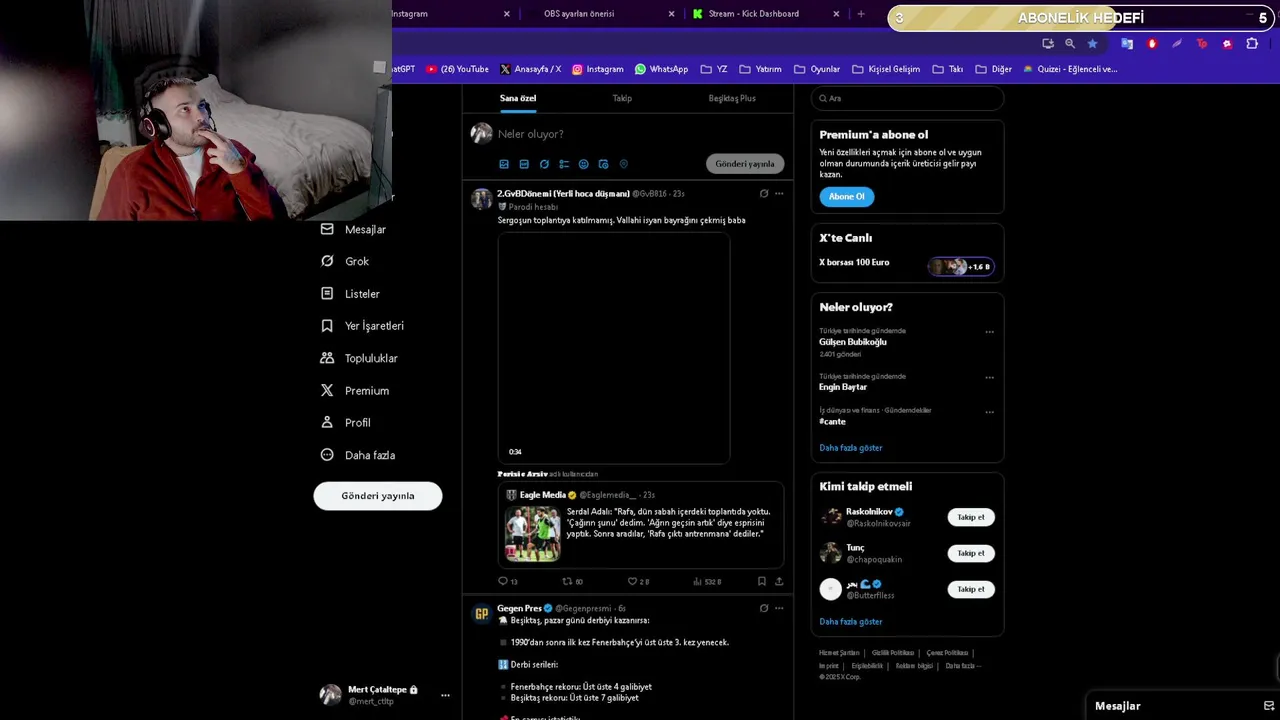Click the Grok enhance icon in composer
This screenshot has height=720, width=1280.
544,164
